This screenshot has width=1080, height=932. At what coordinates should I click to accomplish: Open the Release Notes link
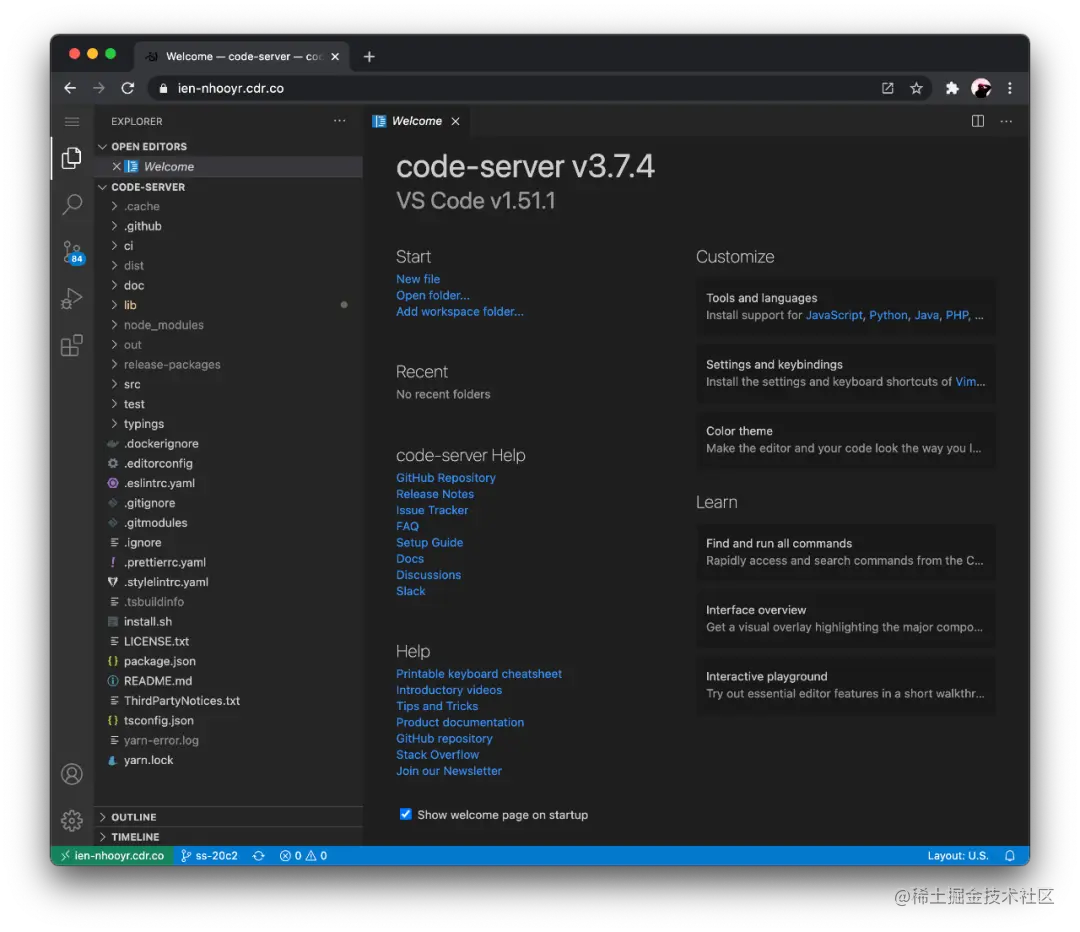coord(435,494)
